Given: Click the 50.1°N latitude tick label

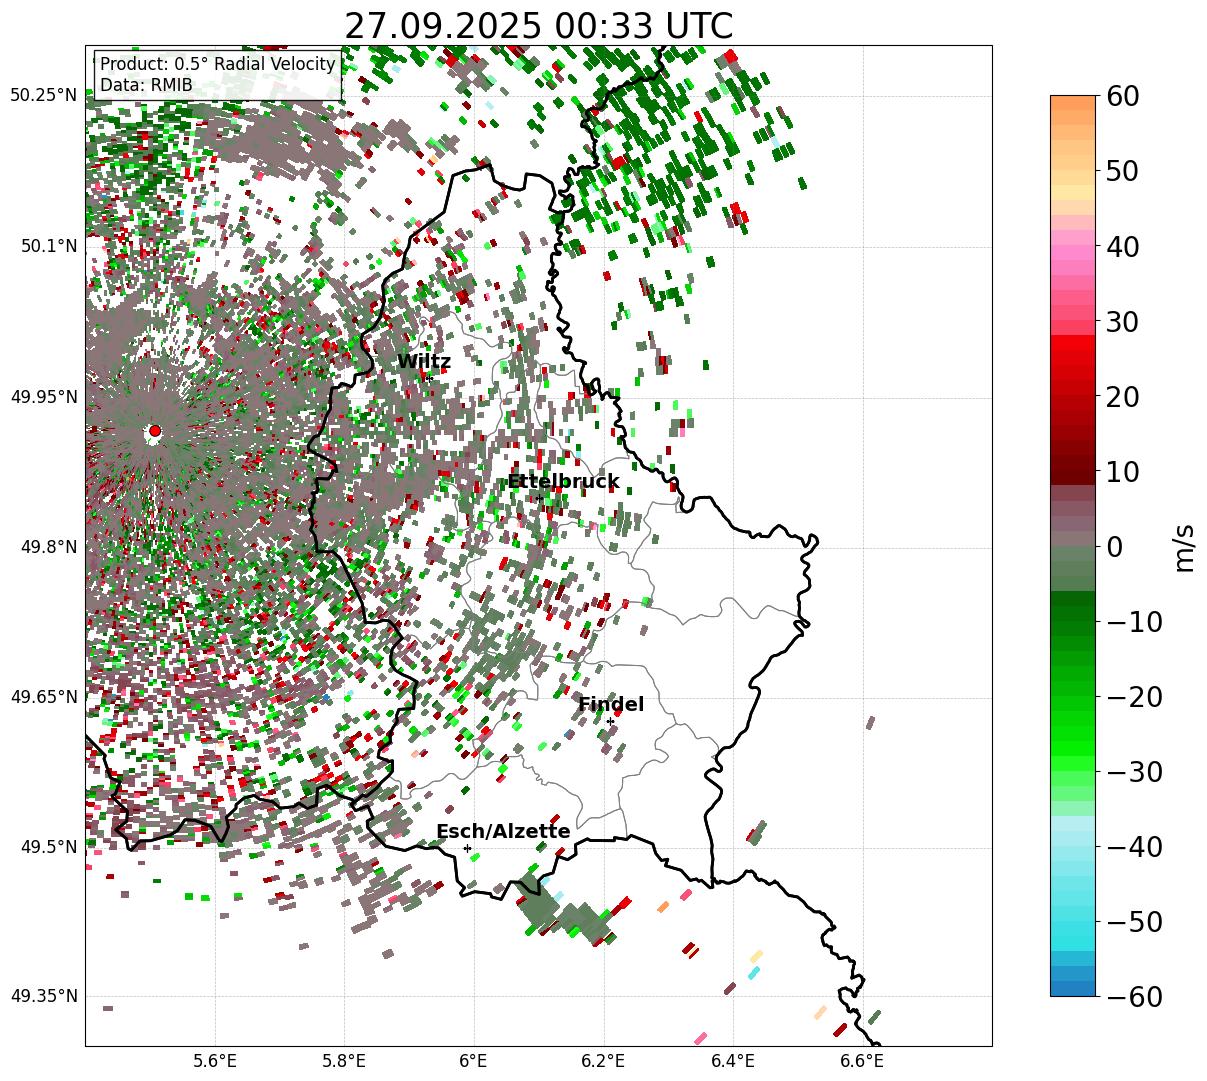Looking at the screenshot, I should coord(48,246).
